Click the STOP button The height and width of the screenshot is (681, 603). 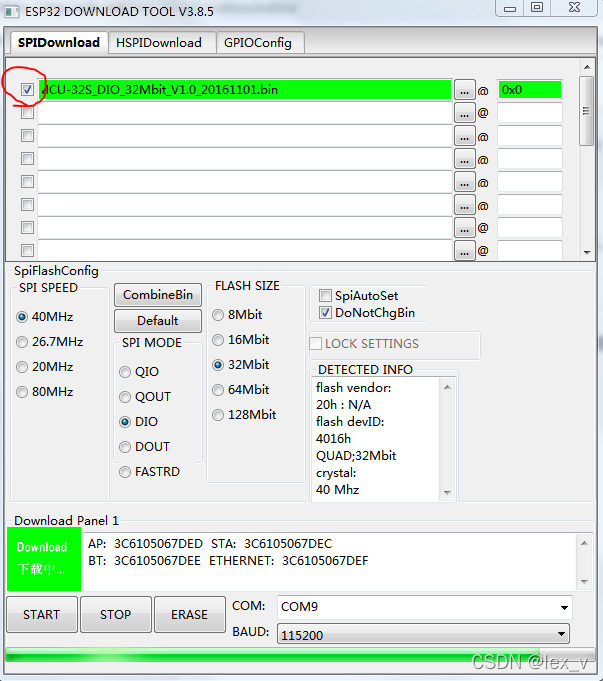pos(116,615)
